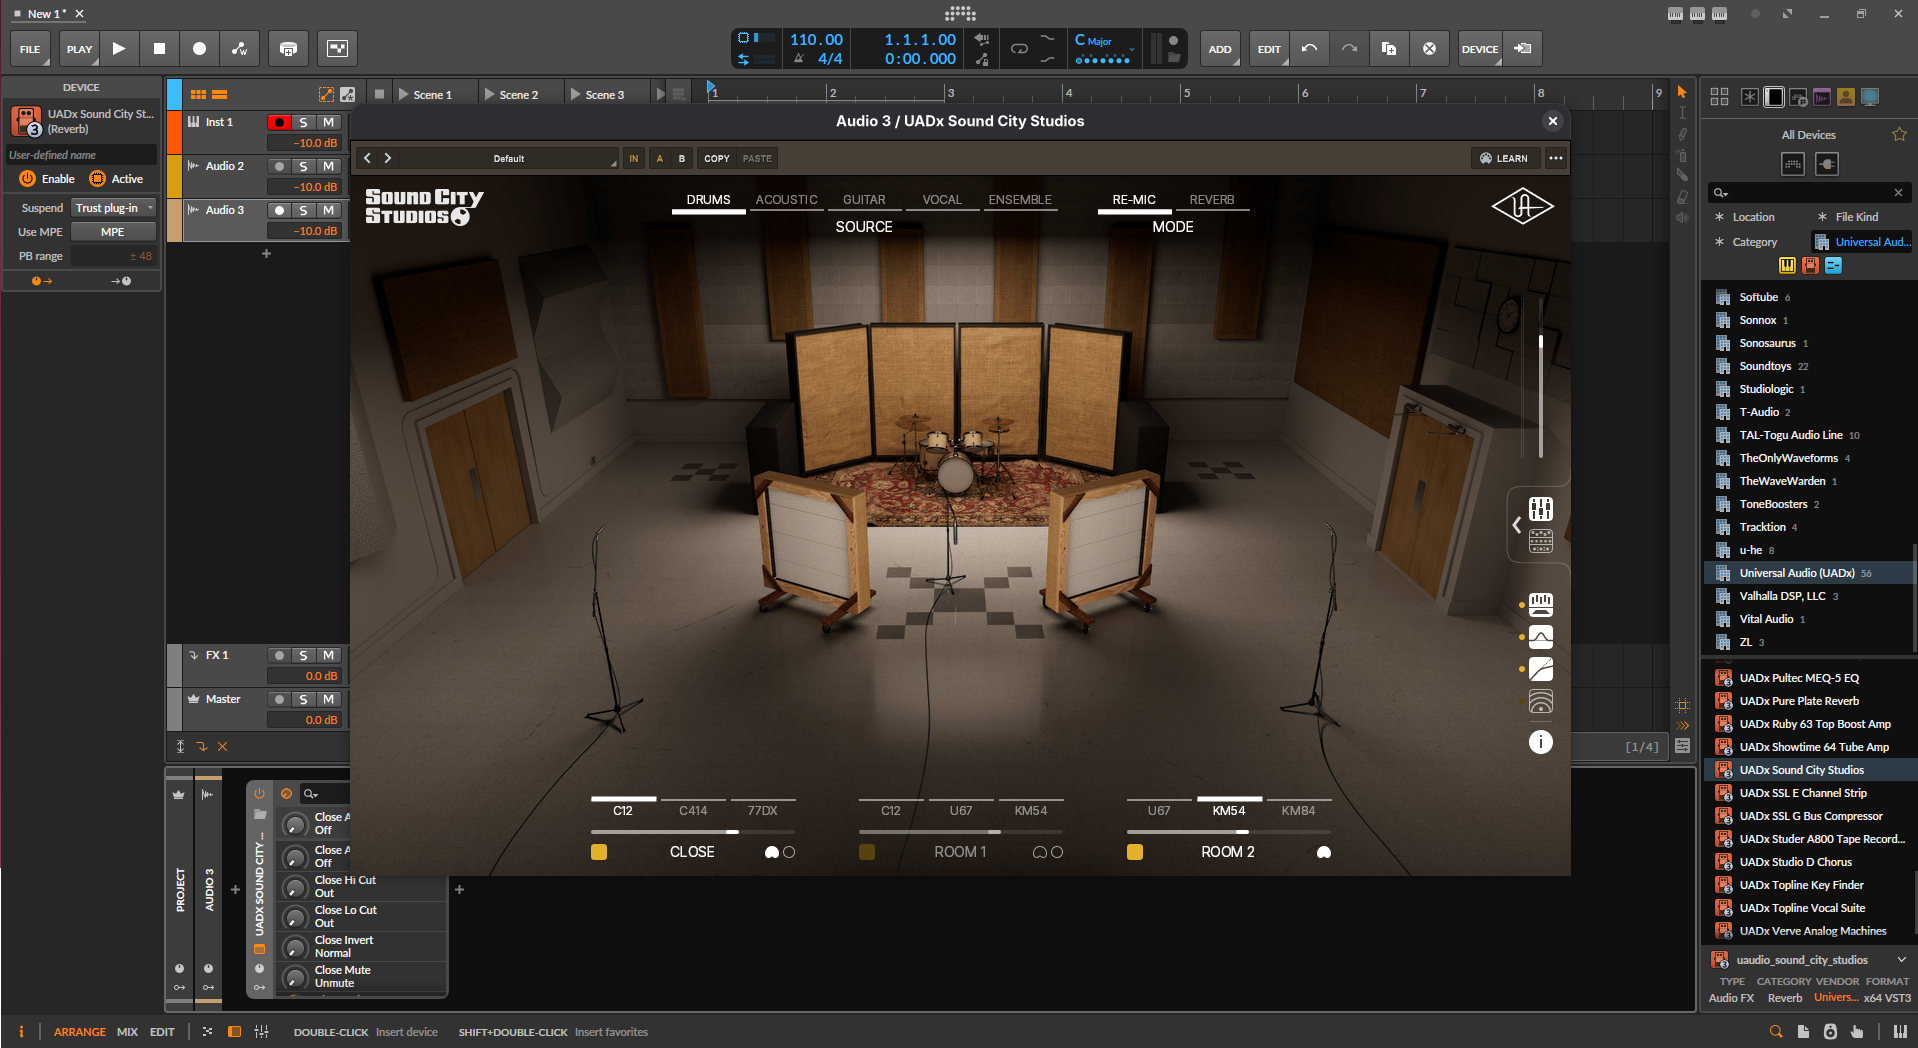Click the Universal Audio logo
This screenshot has height=1048, width=1918.
pos(1522,206)
